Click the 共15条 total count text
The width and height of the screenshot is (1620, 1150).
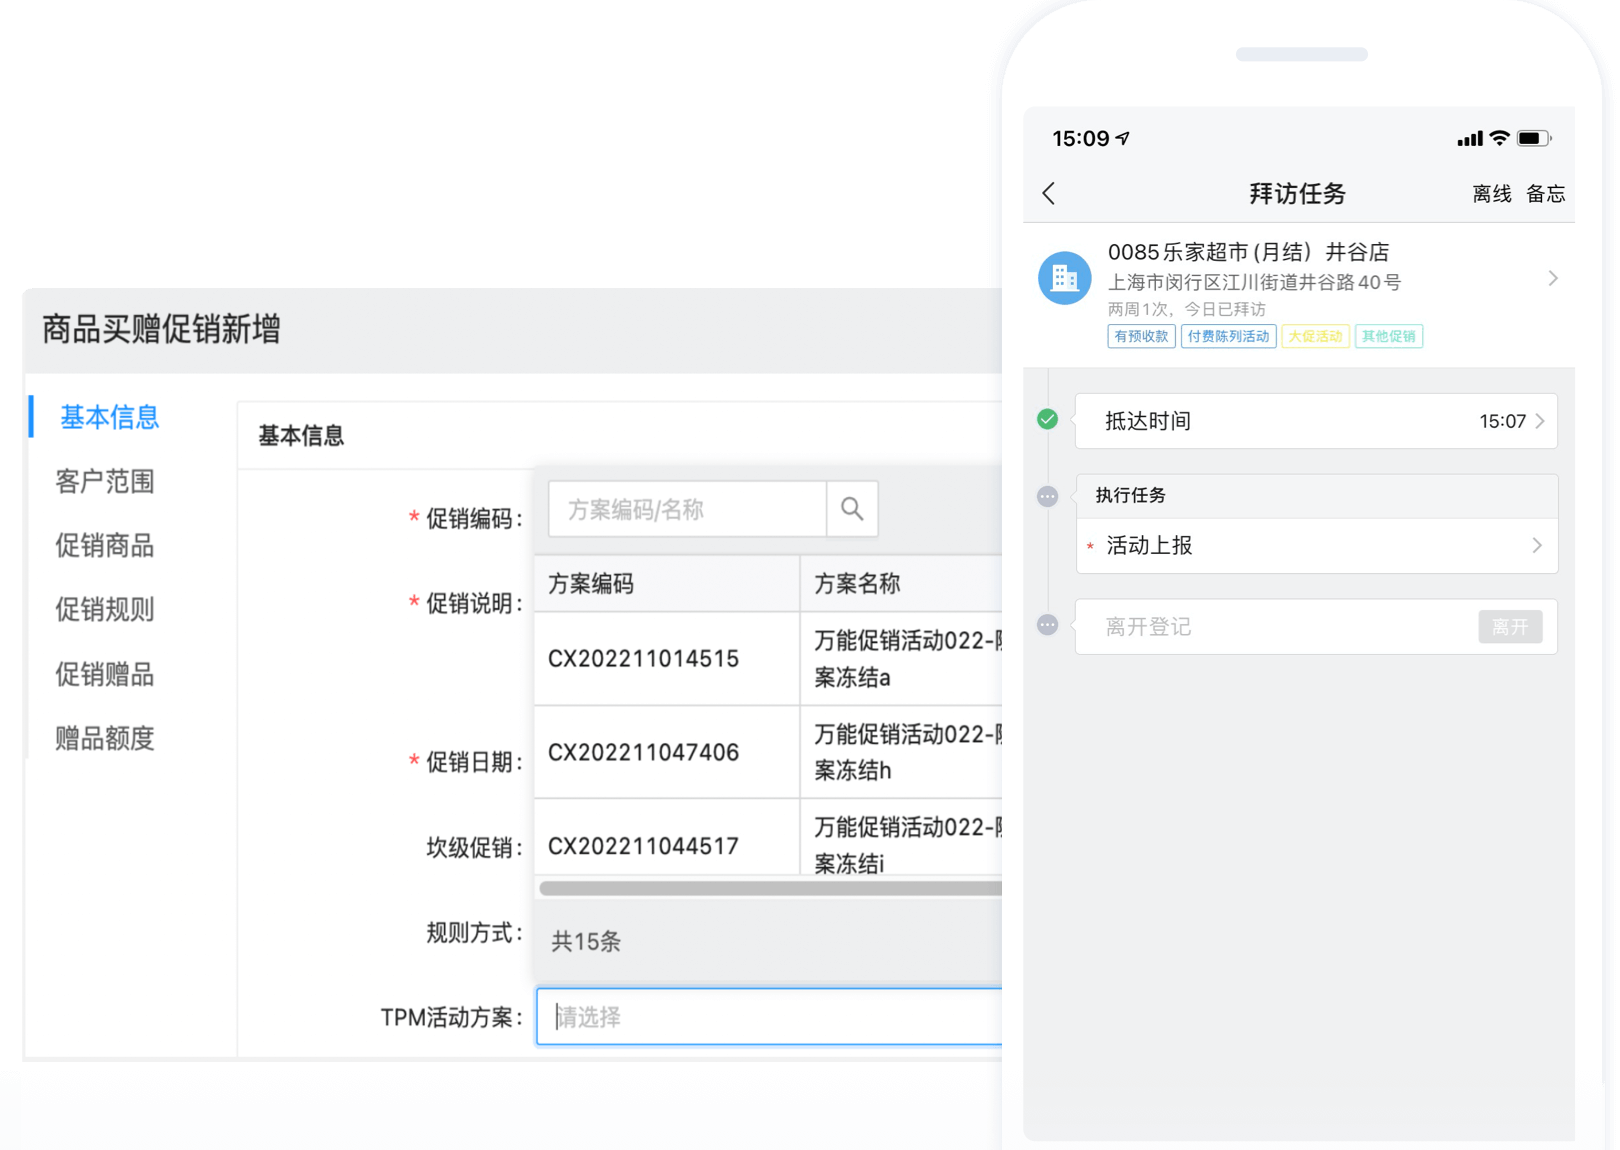click(586, 941)
